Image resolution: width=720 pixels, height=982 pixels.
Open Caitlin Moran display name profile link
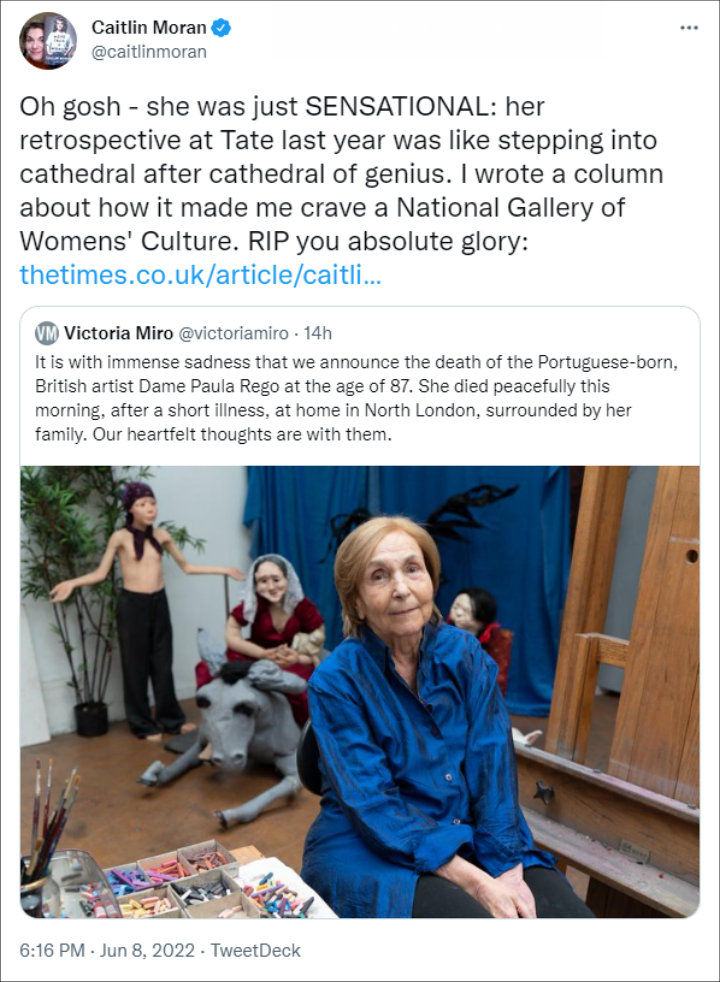coord(148,28)
